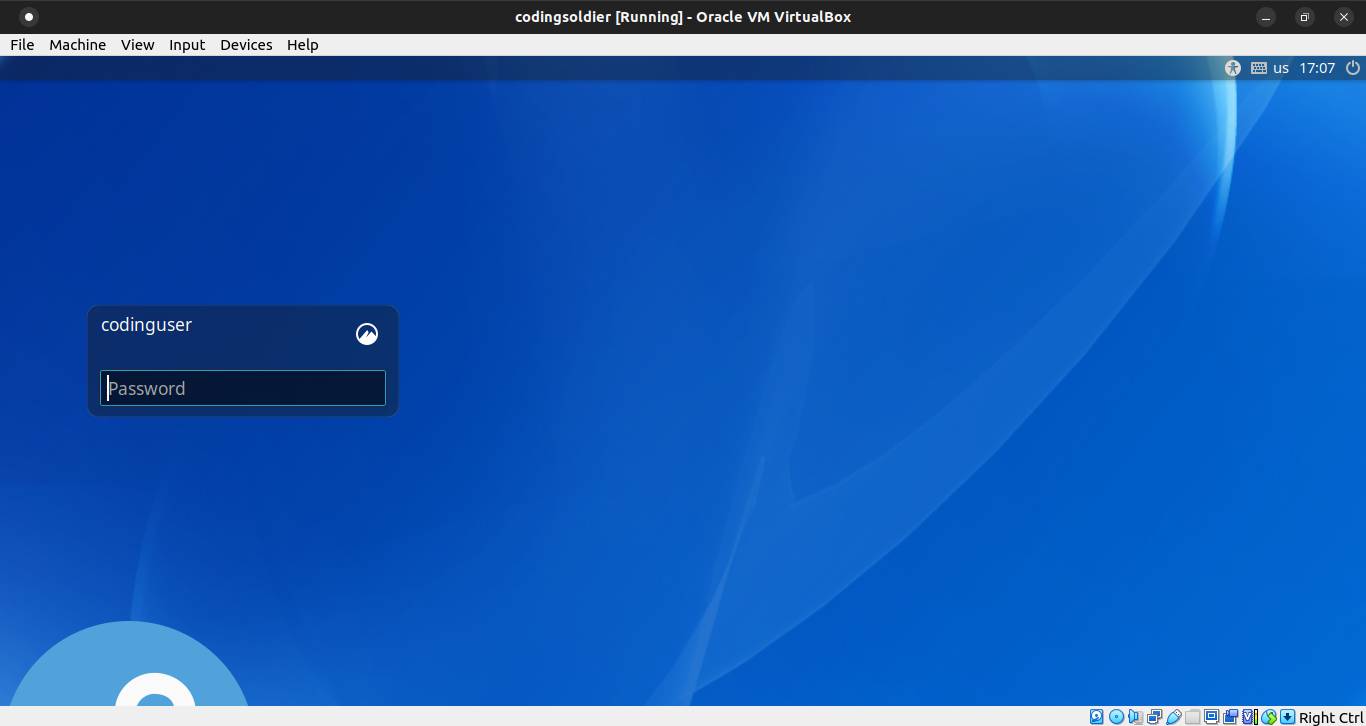Image resolution: width=1366 pixels, height=726 pixels.
Task: Focus the Password input field
Action: click(x=243, y=388)
